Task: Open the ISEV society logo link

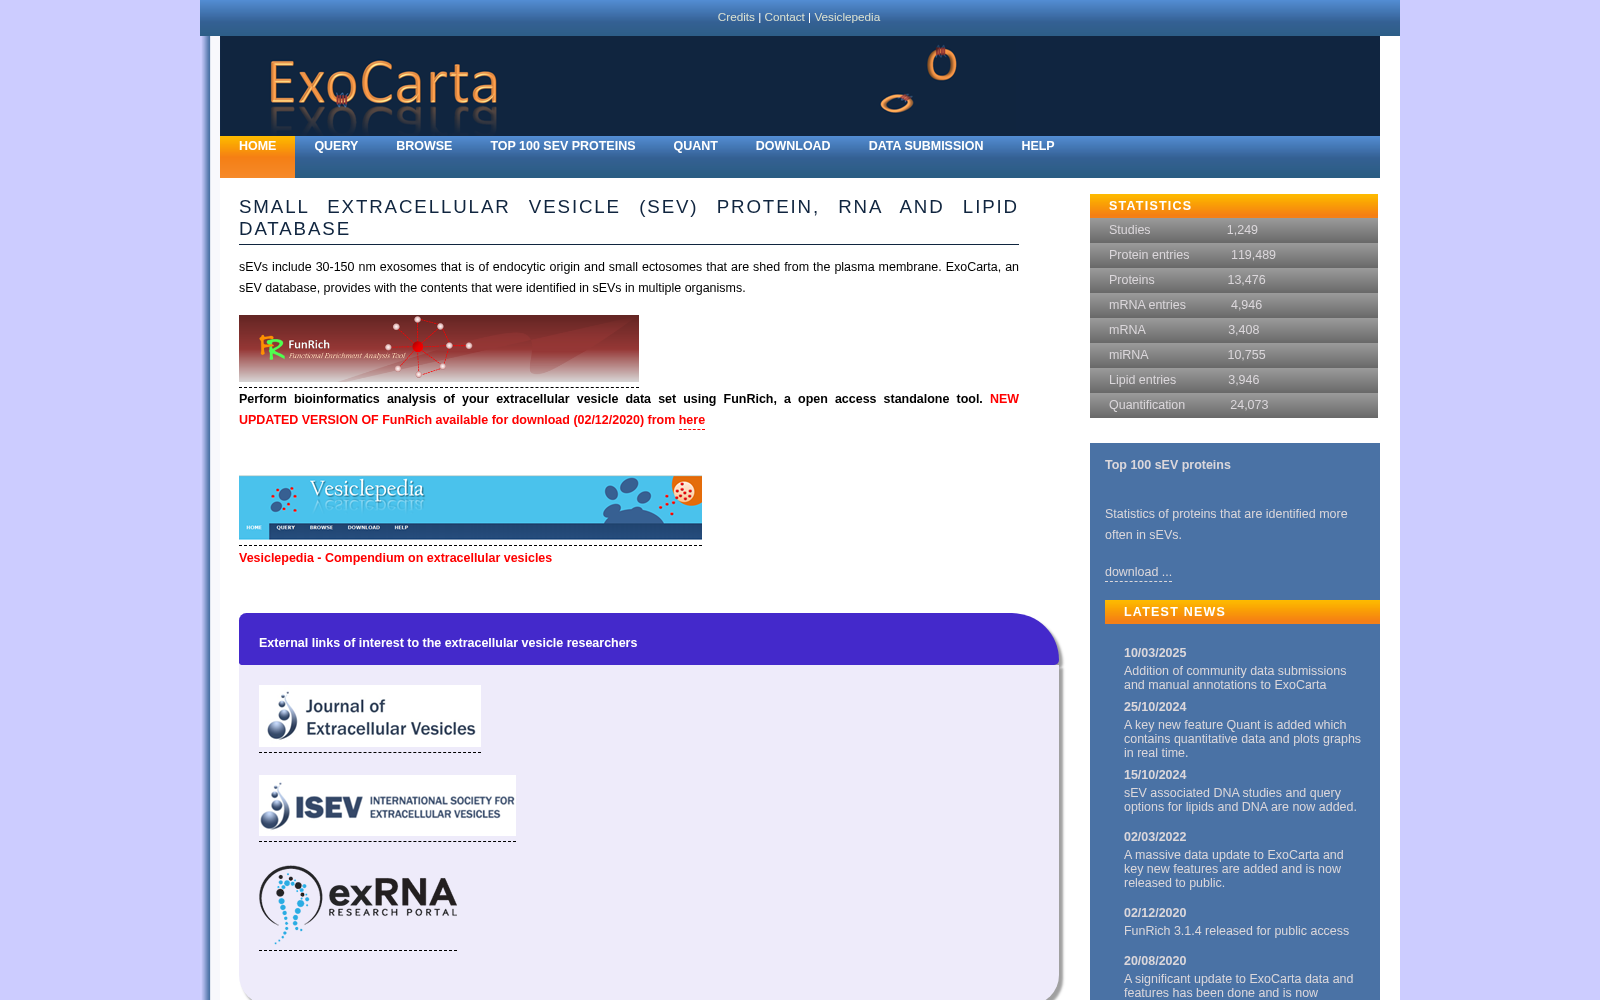Action: tap(387, 805)
